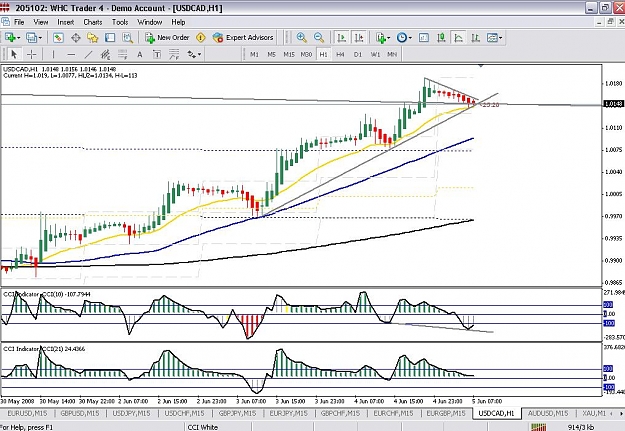Viewport: 625px width, 431px height.
Task: Select the arrow Cursor tool
Action: (x=14, y=54)
